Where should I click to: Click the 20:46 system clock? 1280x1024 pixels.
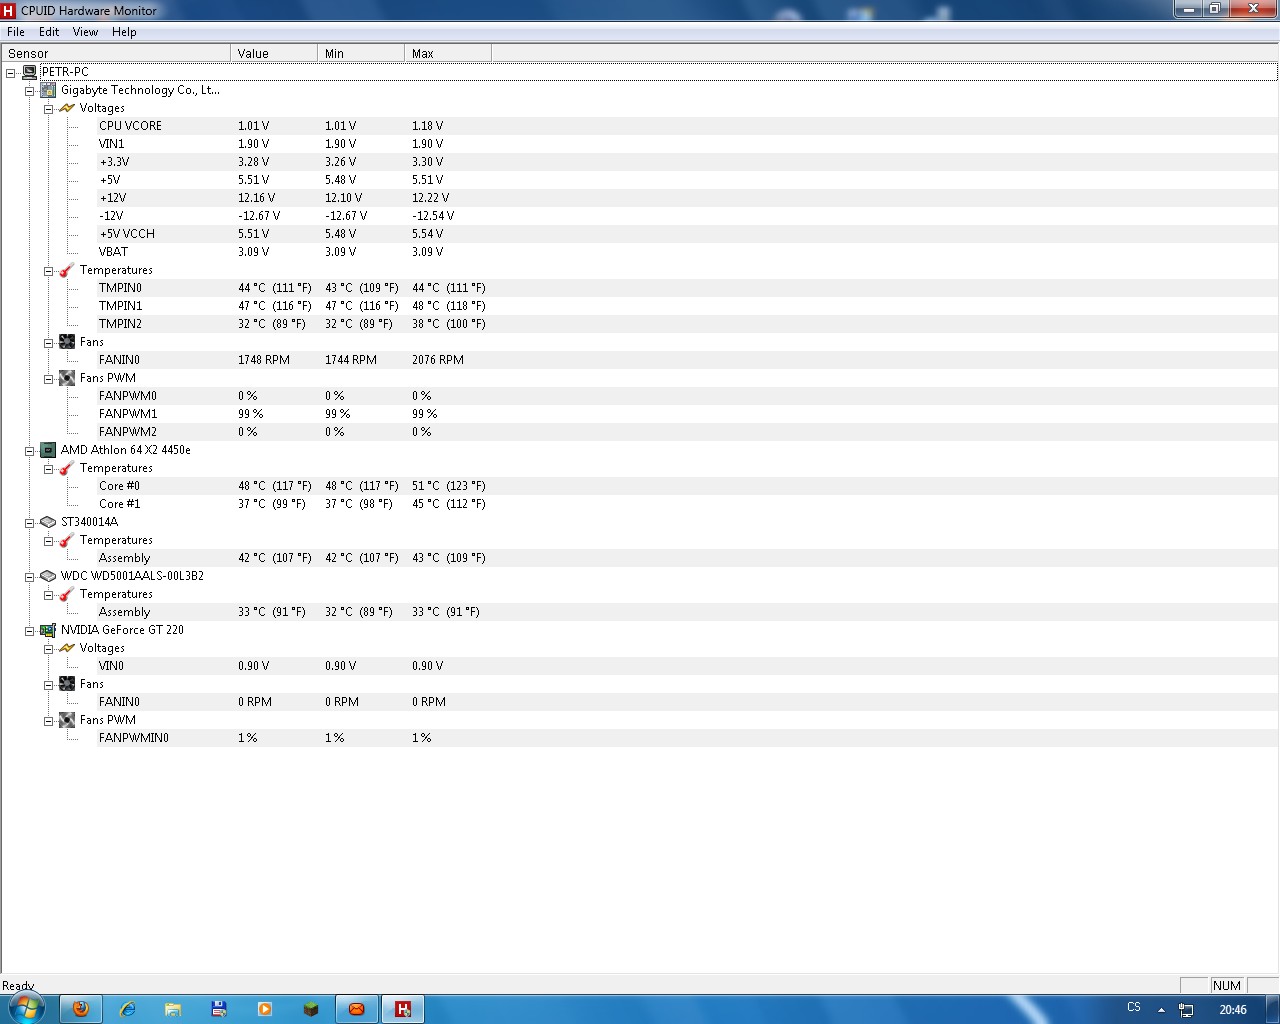pos(1233,1010)
